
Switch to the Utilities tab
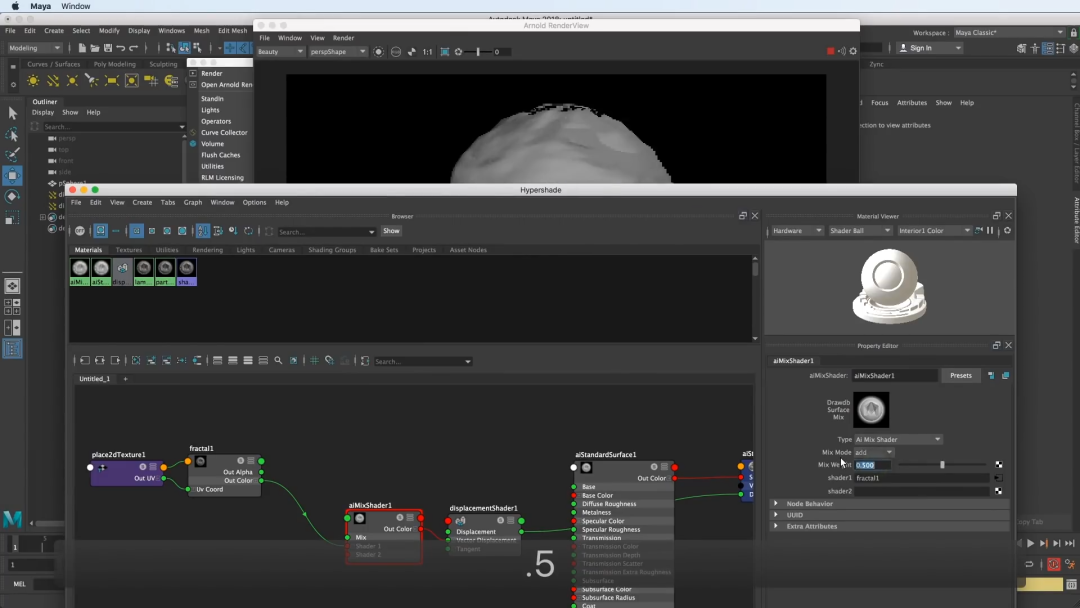tap(167, 250)
